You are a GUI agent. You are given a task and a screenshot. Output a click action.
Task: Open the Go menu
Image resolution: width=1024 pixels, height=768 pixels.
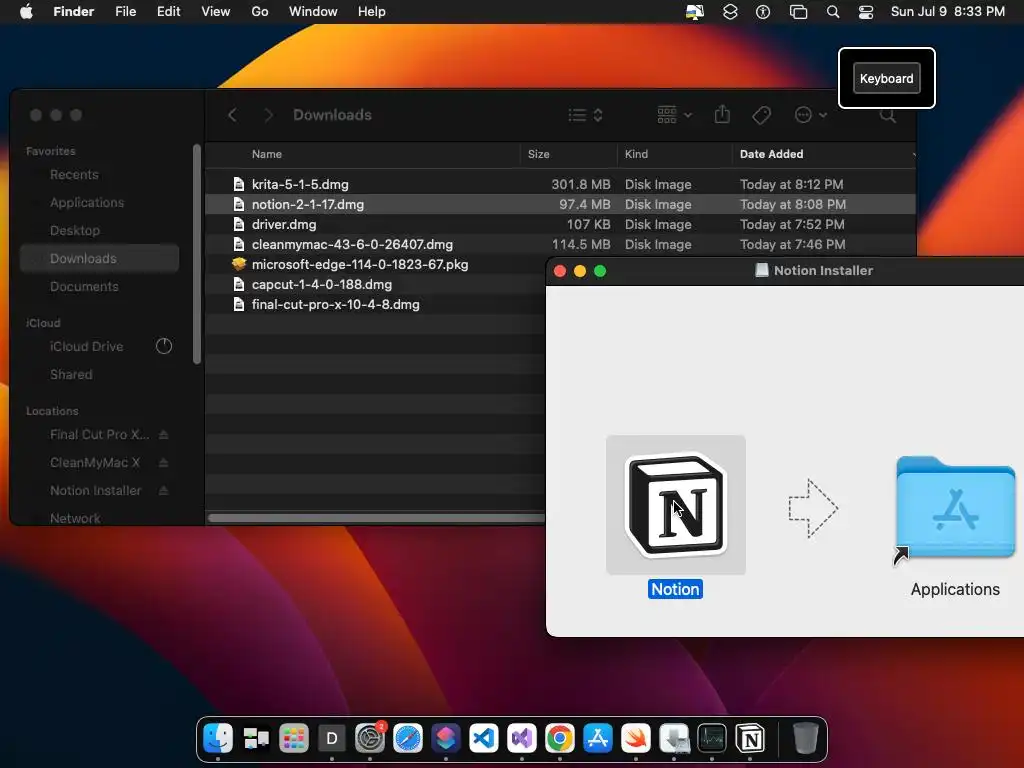pyautogui.click(x=260, y=12)
